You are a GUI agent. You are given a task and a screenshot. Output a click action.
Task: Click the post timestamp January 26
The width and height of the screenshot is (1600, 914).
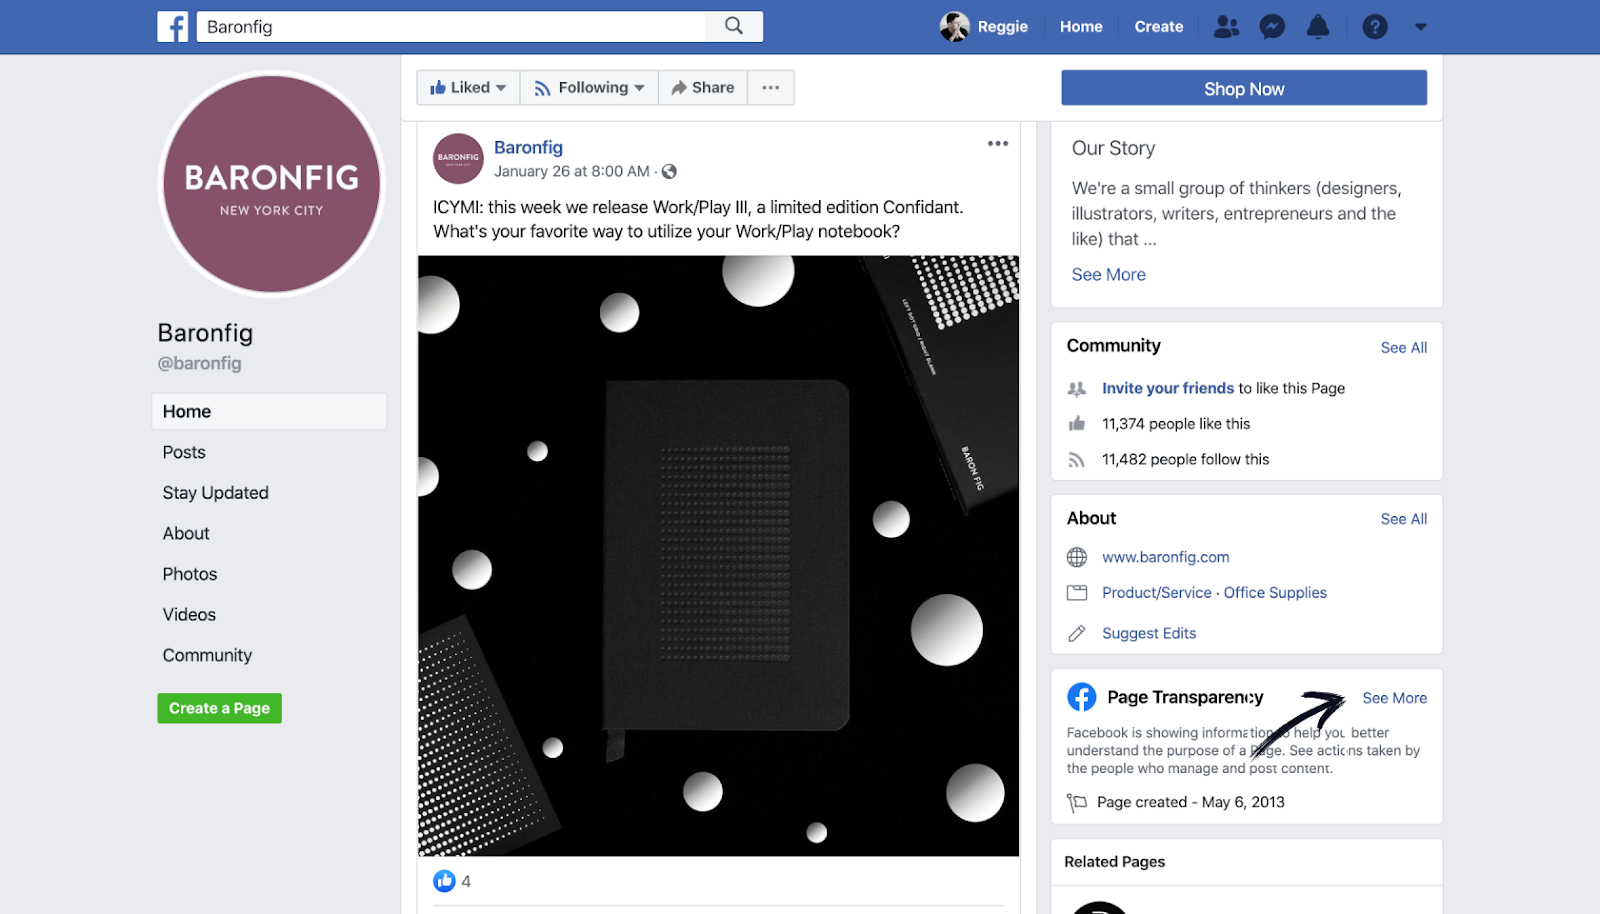[572, 172]
